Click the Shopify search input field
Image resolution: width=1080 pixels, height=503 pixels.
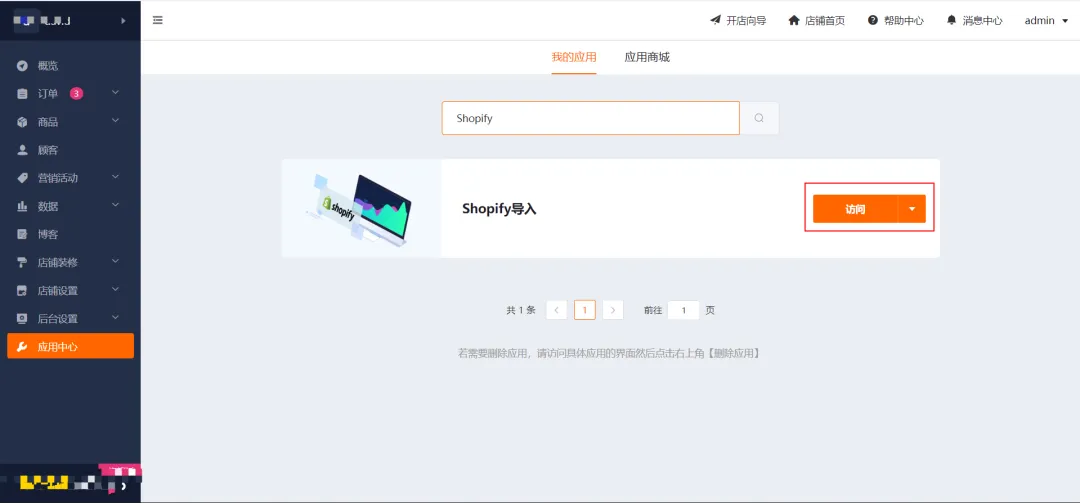[x=590, y=118]
